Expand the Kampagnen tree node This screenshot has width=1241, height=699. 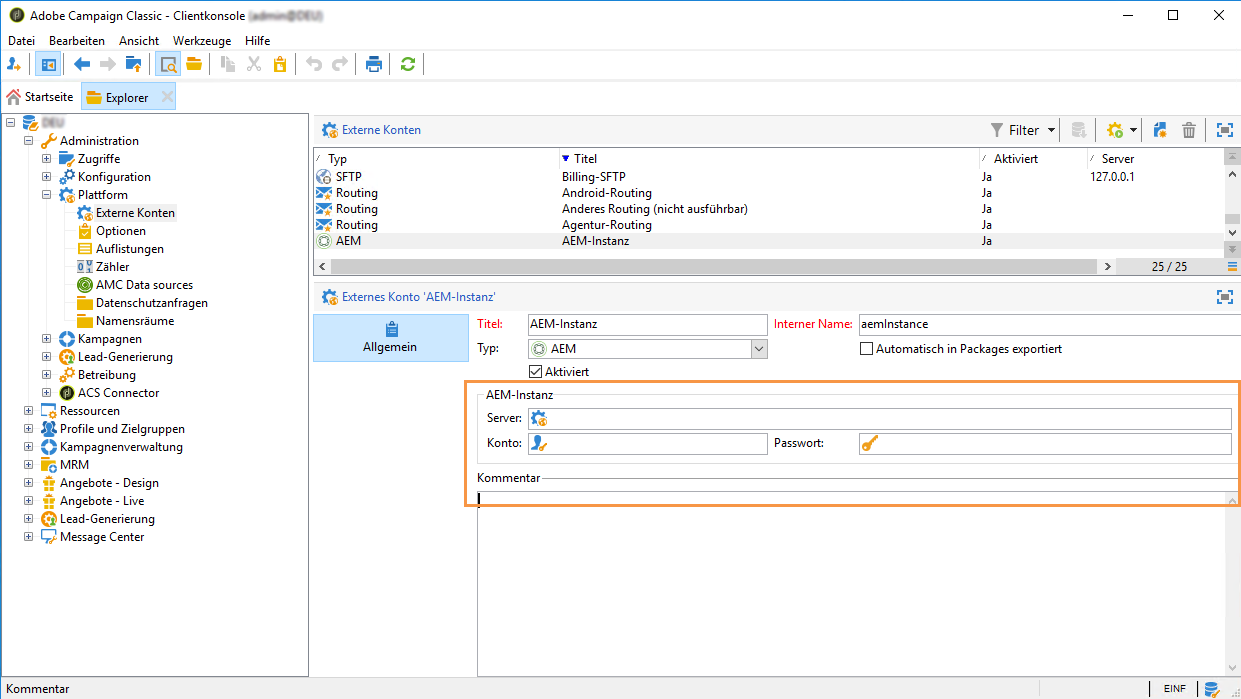tap(46, 339)
